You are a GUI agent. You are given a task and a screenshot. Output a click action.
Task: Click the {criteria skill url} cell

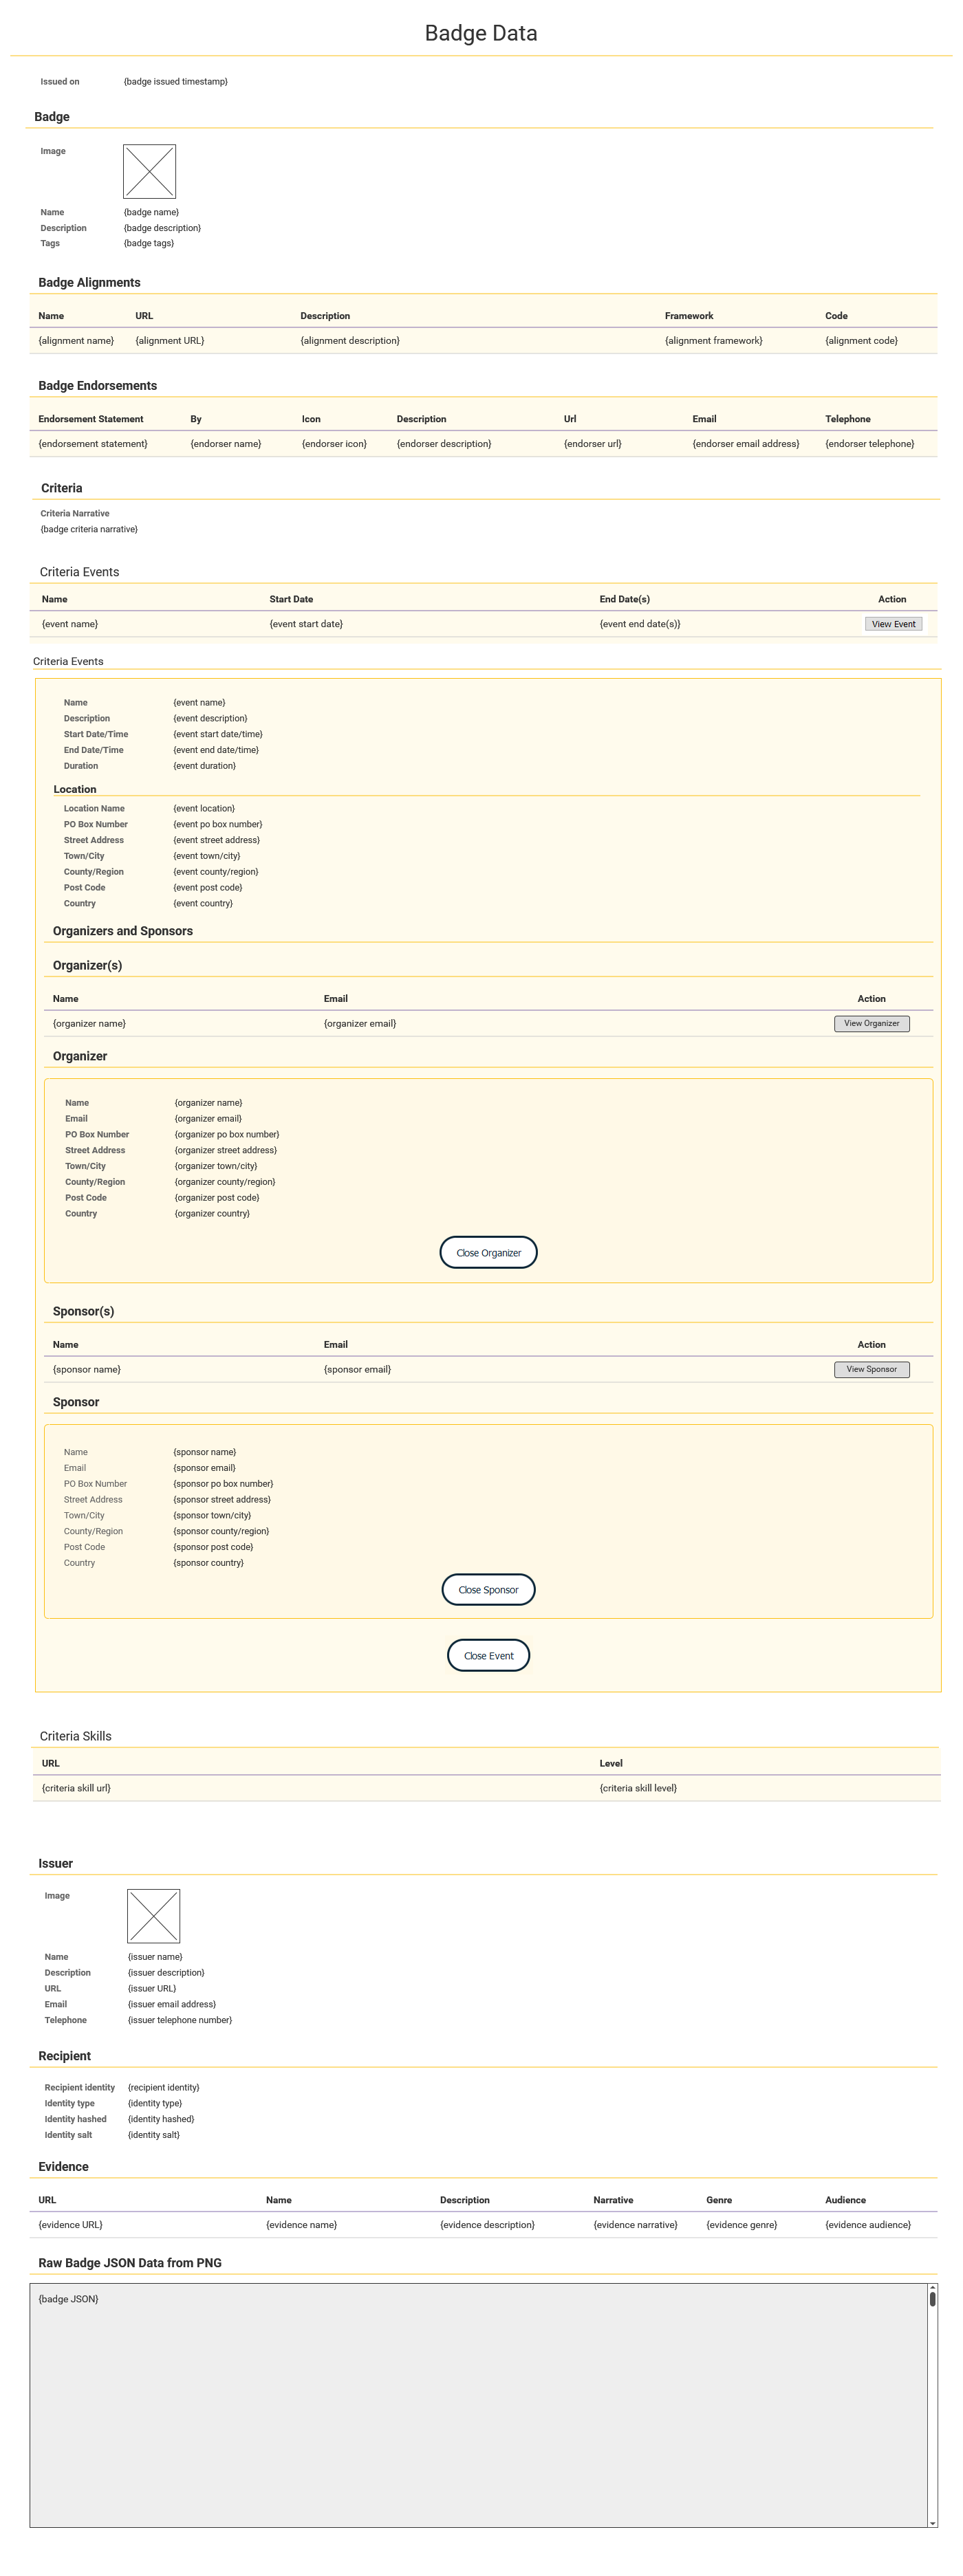[76, 1788]
